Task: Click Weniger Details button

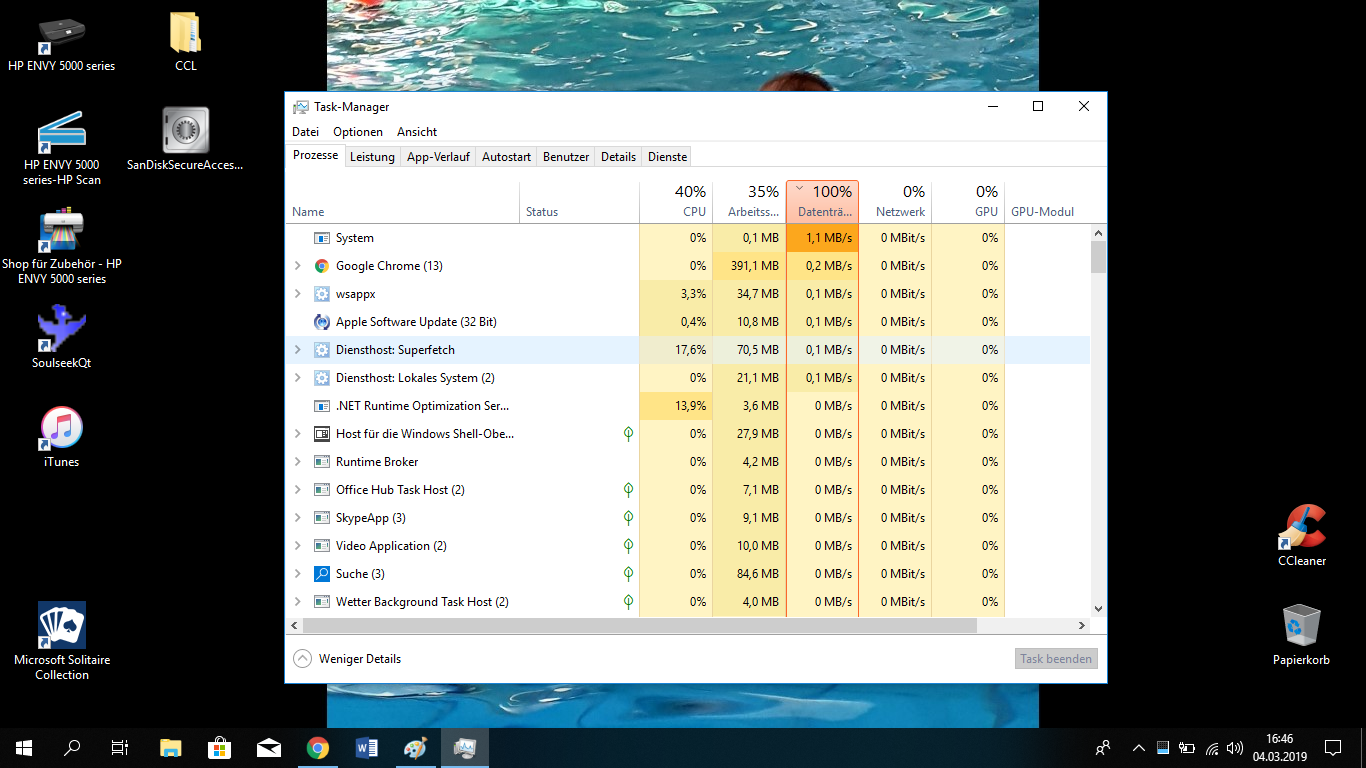Action: pos(347,659)
